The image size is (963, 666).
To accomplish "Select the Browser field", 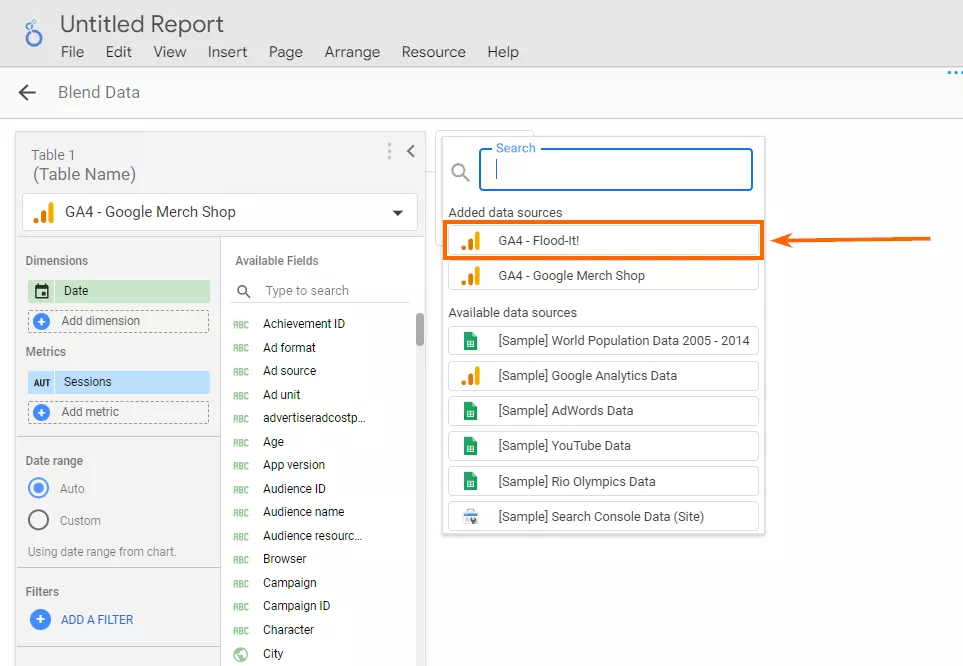I will [285, 559].
